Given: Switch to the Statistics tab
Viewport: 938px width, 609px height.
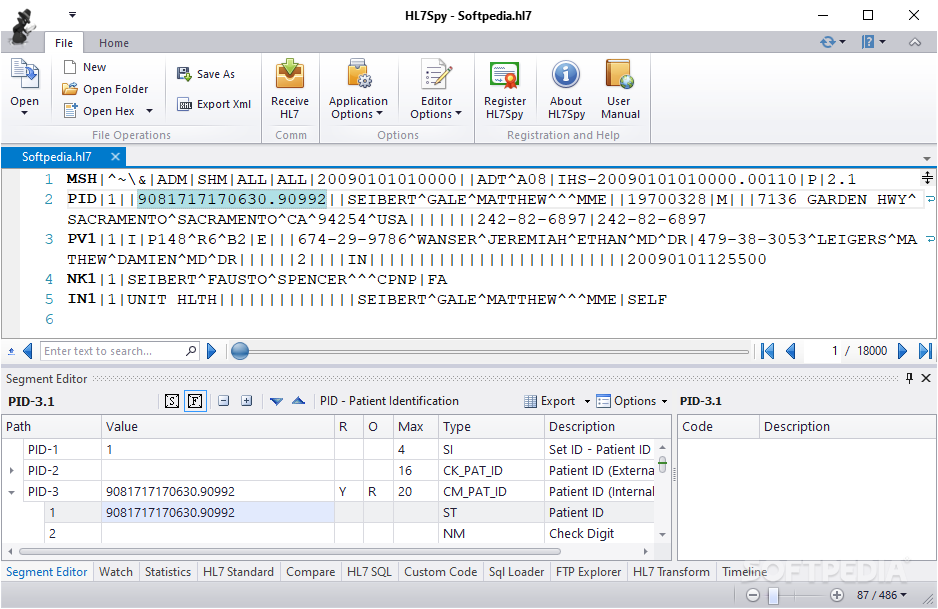Looking at the screenshot, I should [x=168, y=572].
